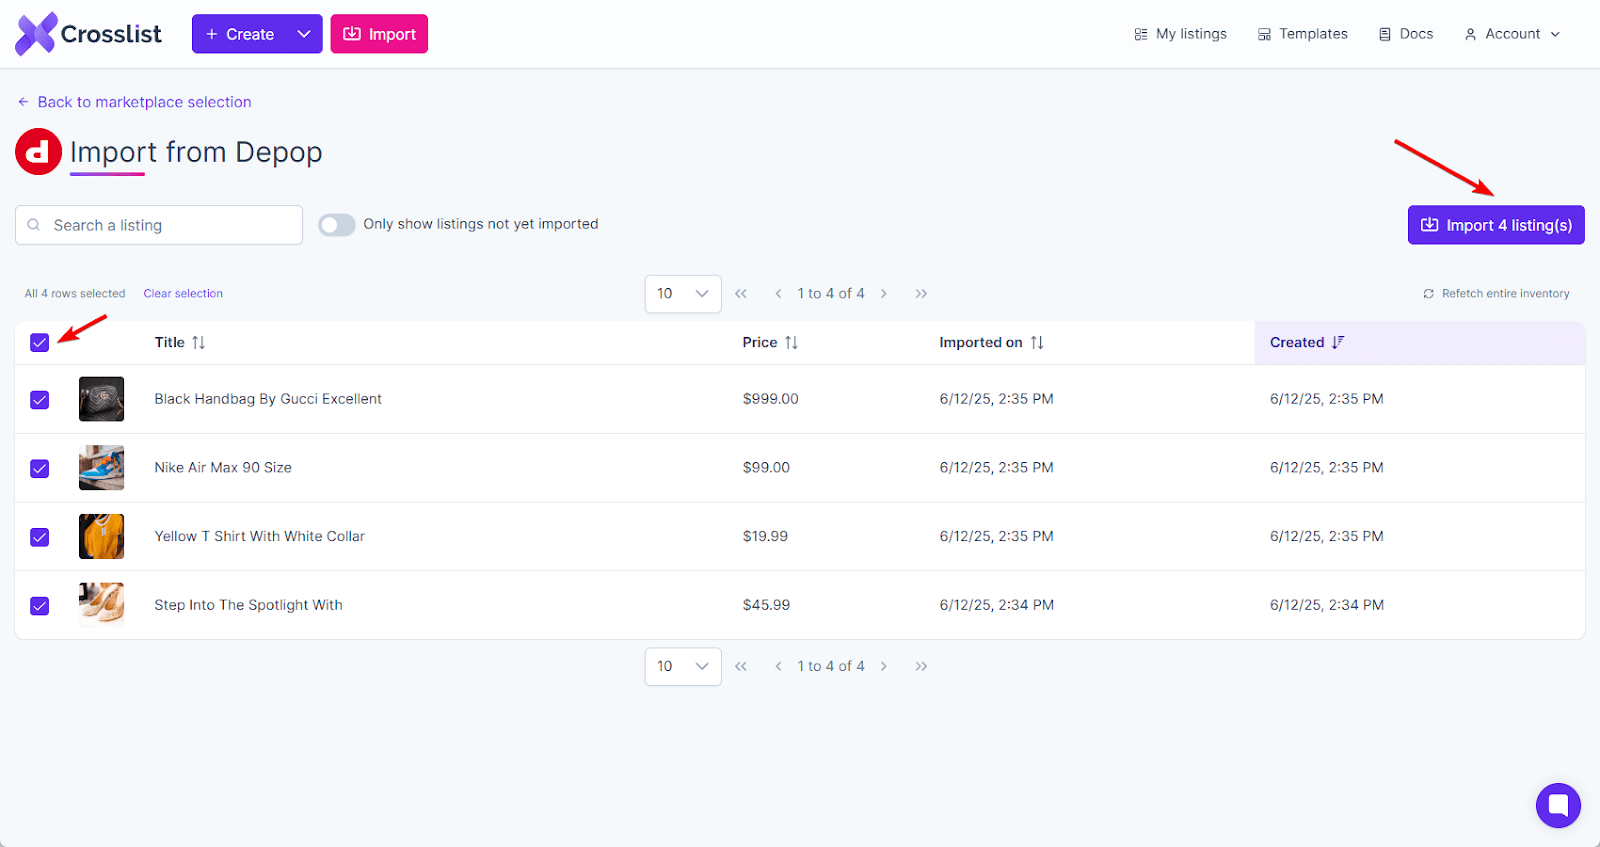Click Nike Air Max 90 Size title
This screenshot has width=1600, height=847.
pos(223,468)
